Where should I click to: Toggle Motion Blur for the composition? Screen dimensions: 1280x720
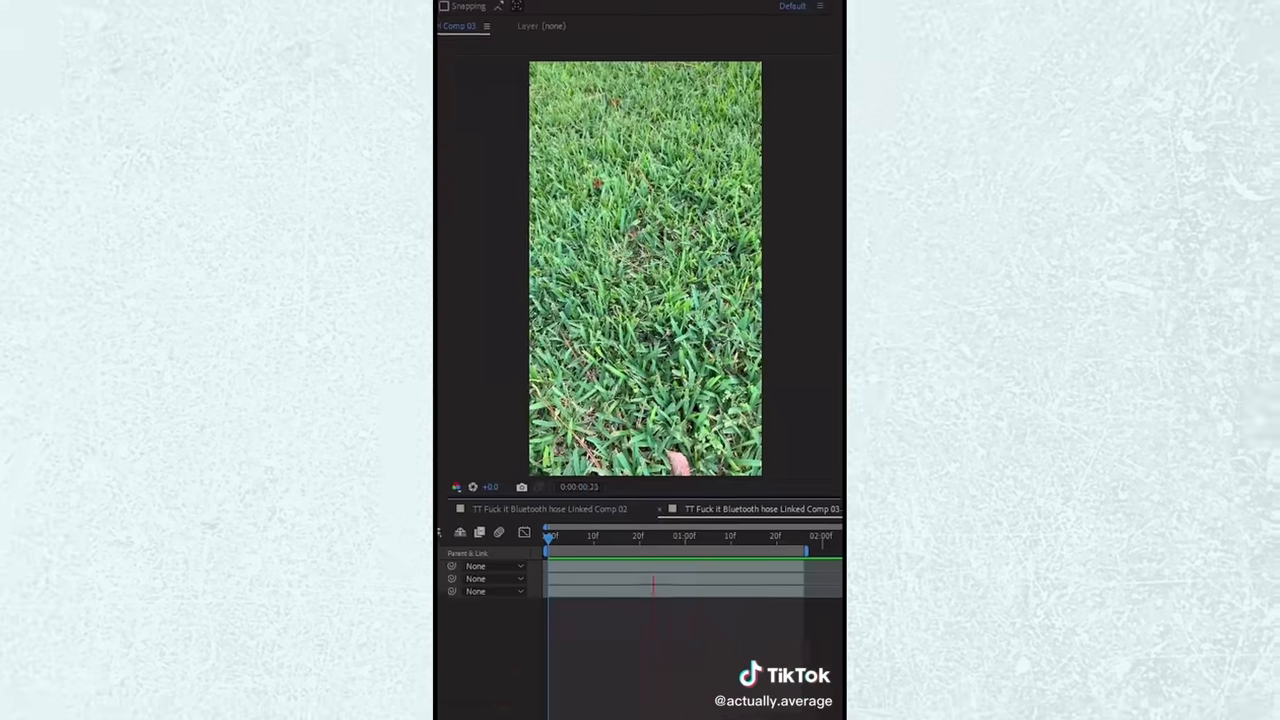click(x=499, y=532)
